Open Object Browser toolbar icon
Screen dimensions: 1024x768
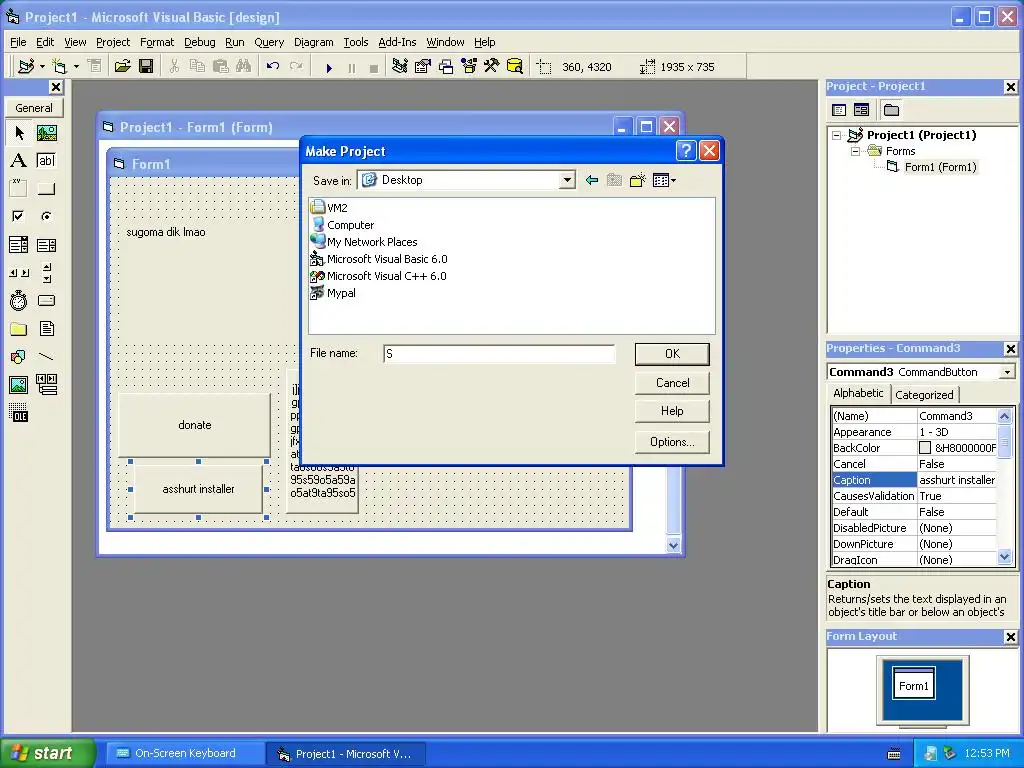click(x=469, y=67)
